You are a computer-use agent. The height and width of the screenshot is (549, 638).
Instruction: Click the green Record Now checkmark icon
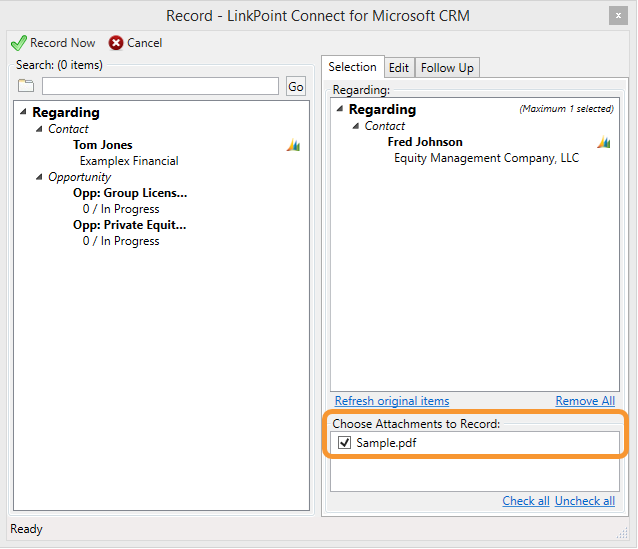click(19, 43)
